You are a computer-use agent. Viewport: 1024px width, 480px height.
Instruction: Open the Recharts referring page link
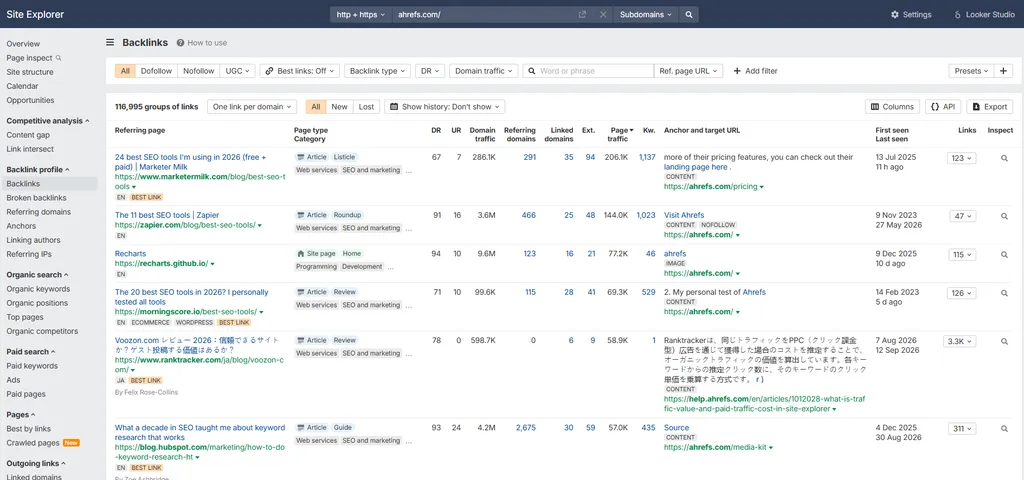tap(131, 253)
